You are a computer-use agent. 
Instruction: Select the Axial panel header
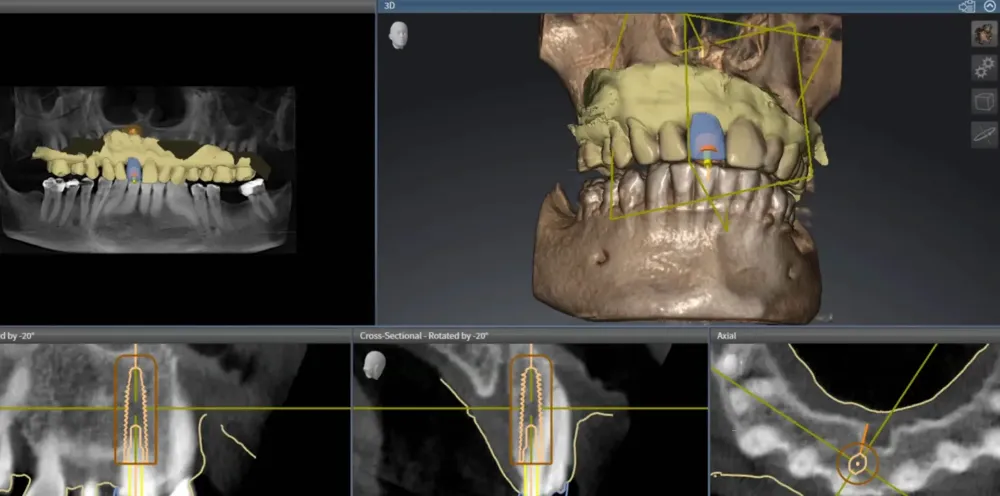pyautogui.click(x=728, y=335)
